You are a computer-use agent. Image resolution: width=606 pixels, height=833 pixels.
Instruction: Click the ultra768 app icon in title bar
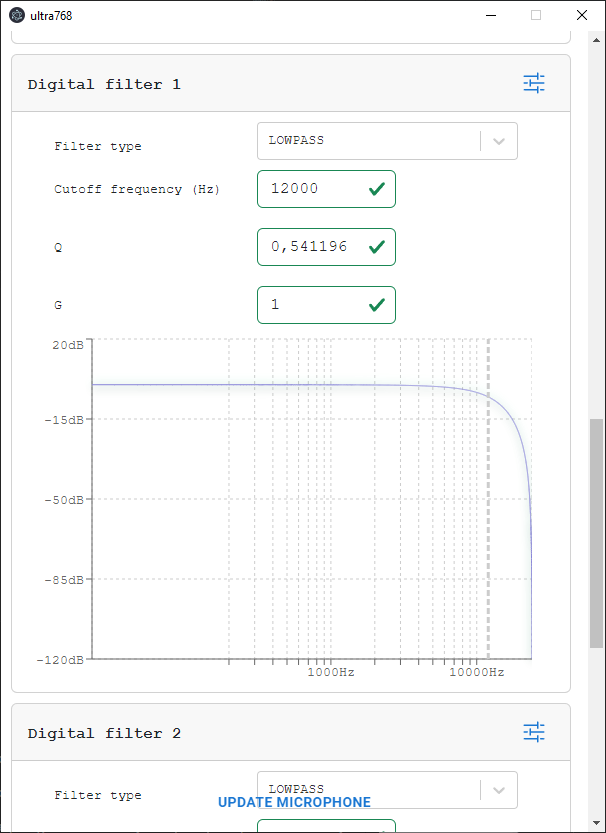pos(17,15)
